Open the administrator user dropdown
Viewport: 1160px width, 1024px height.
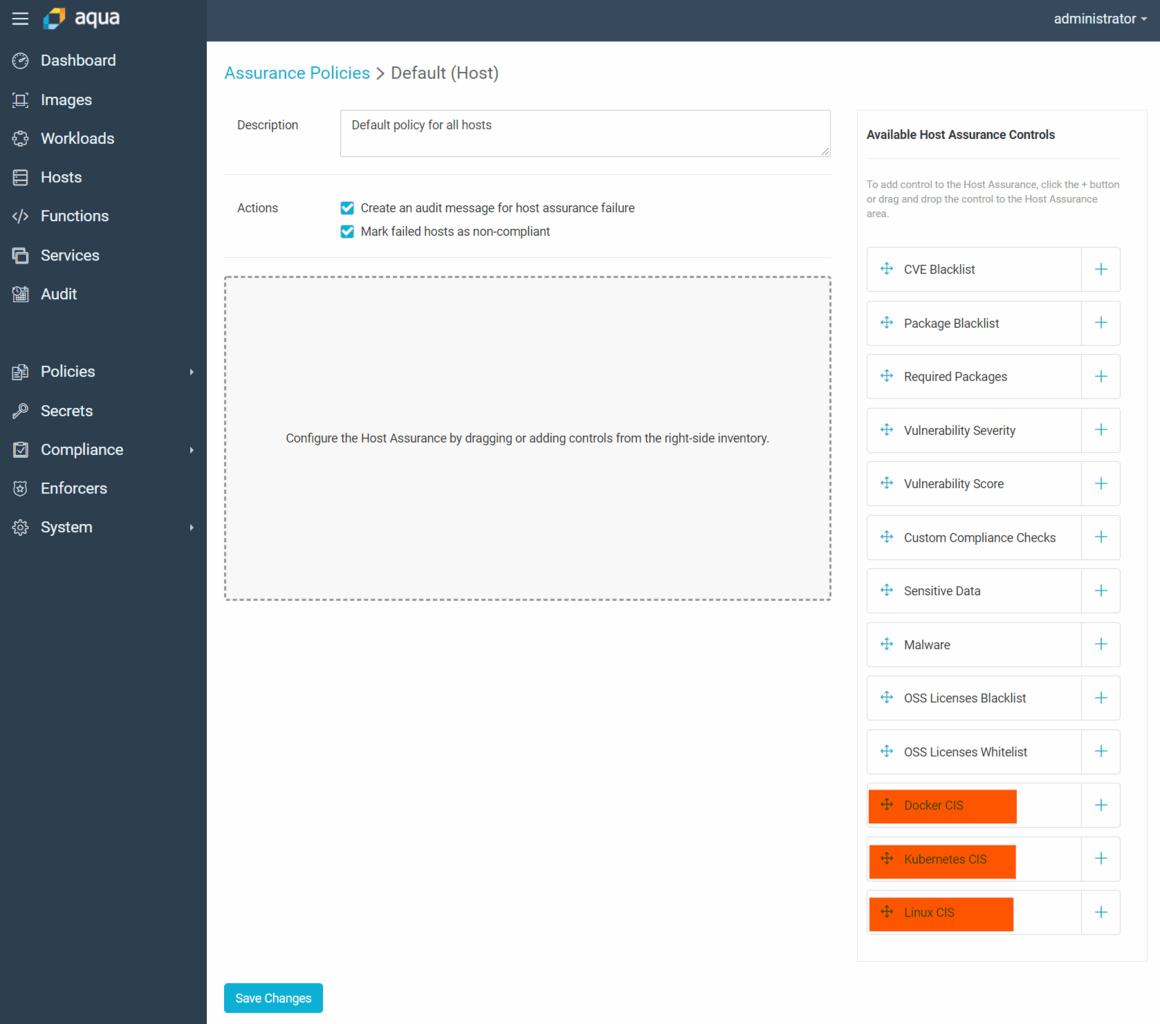click(x=1100, y=18)
